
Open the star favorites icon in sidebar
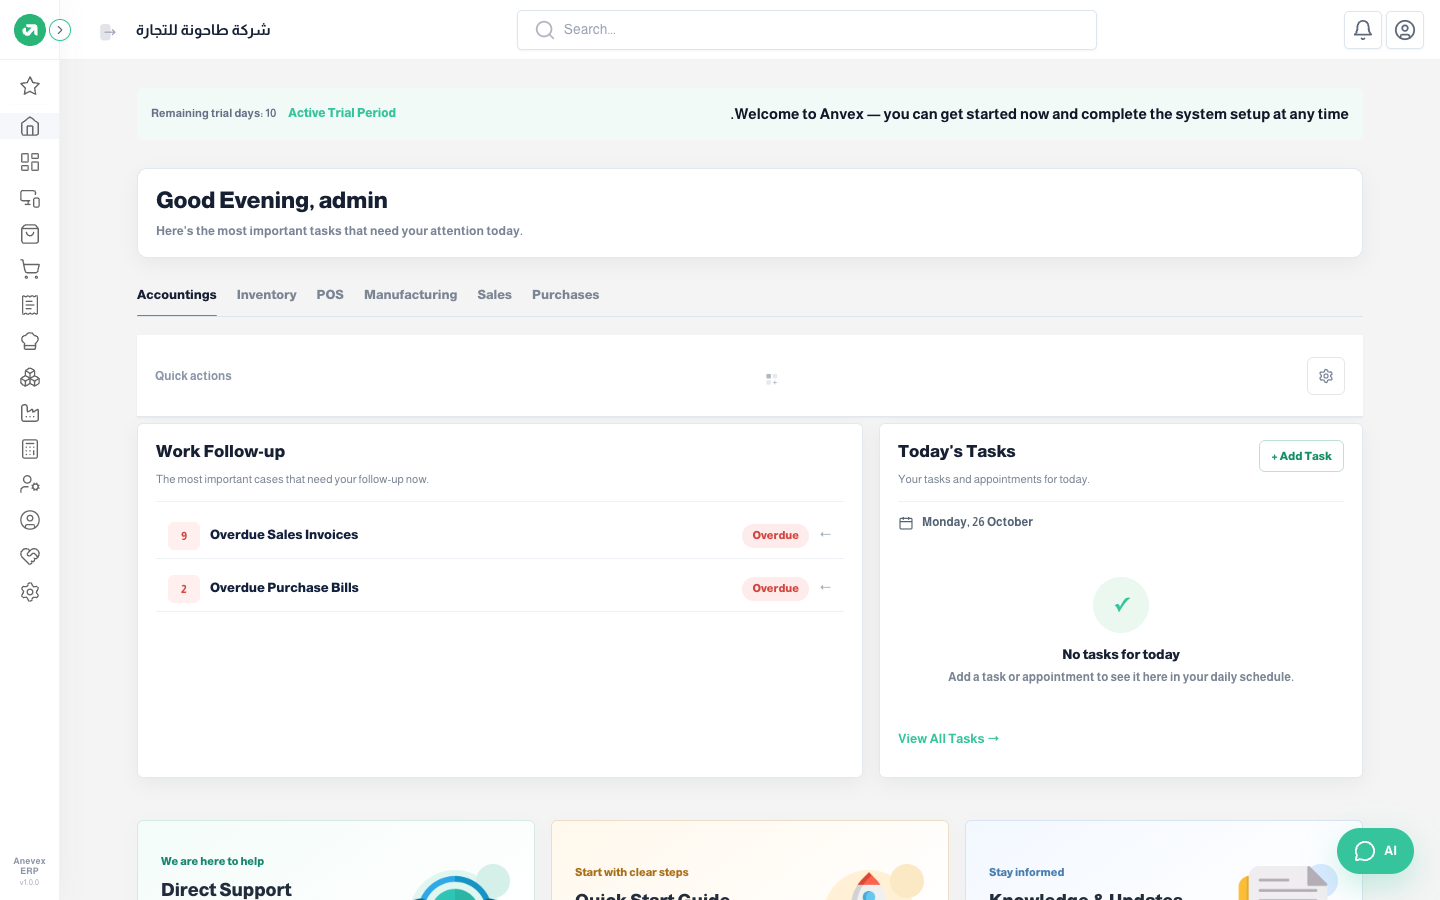pos(30,86)
